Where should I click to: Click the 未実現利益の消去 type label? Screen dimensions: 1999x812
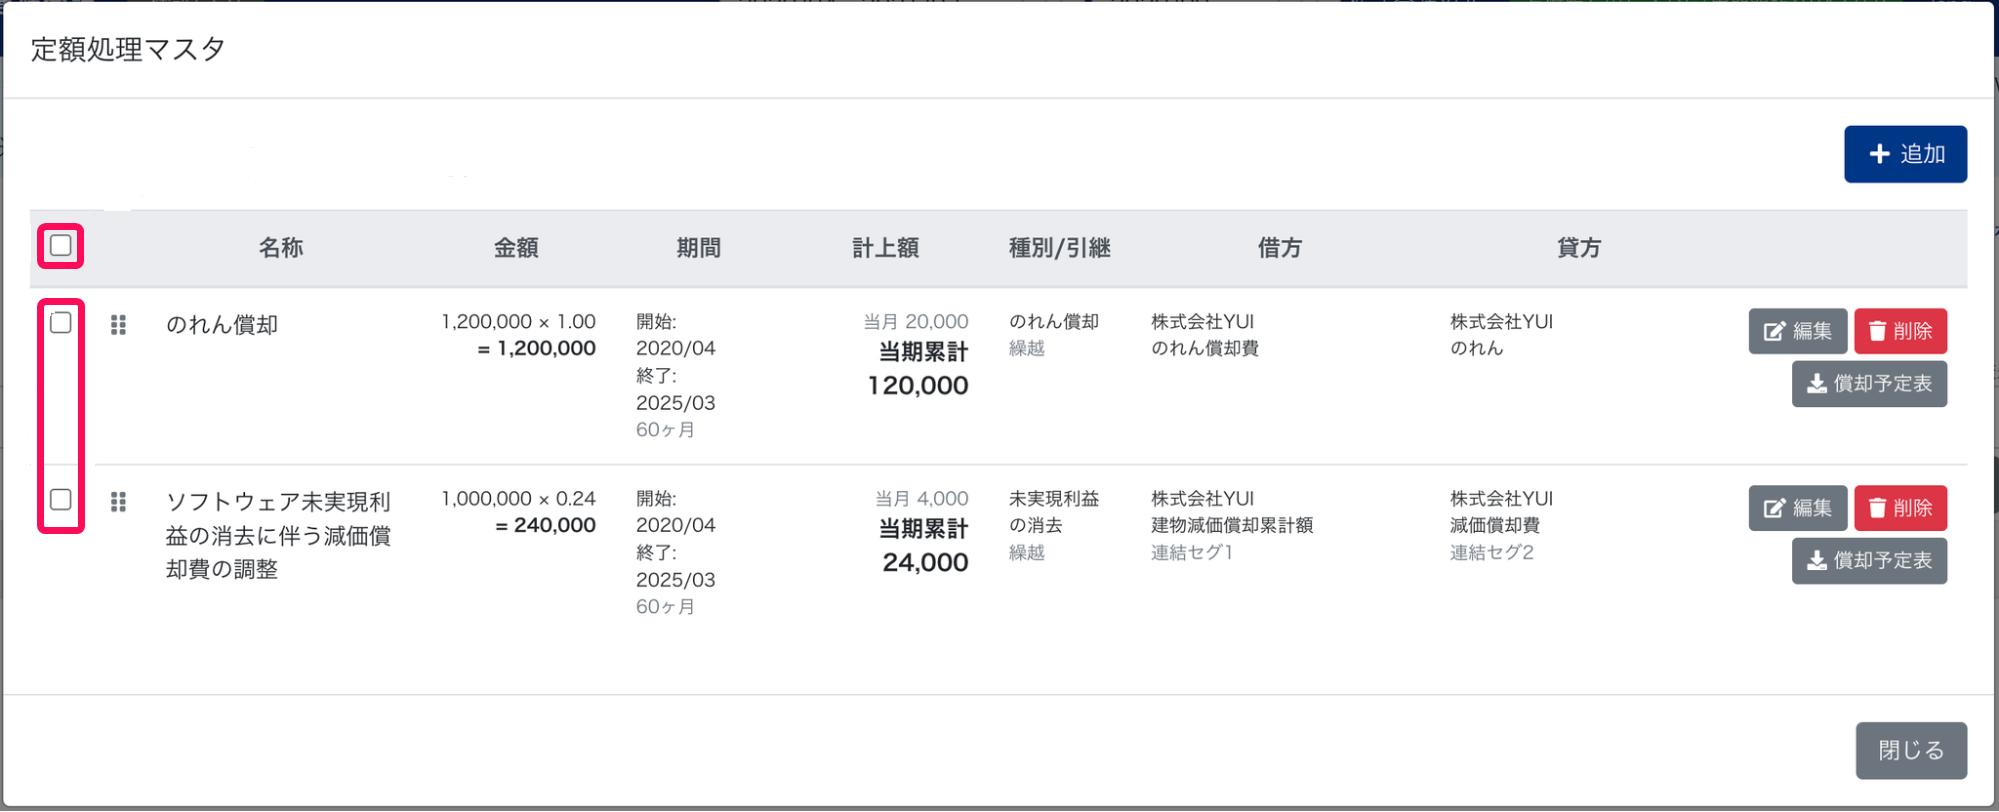click(x=1054, y=512)
